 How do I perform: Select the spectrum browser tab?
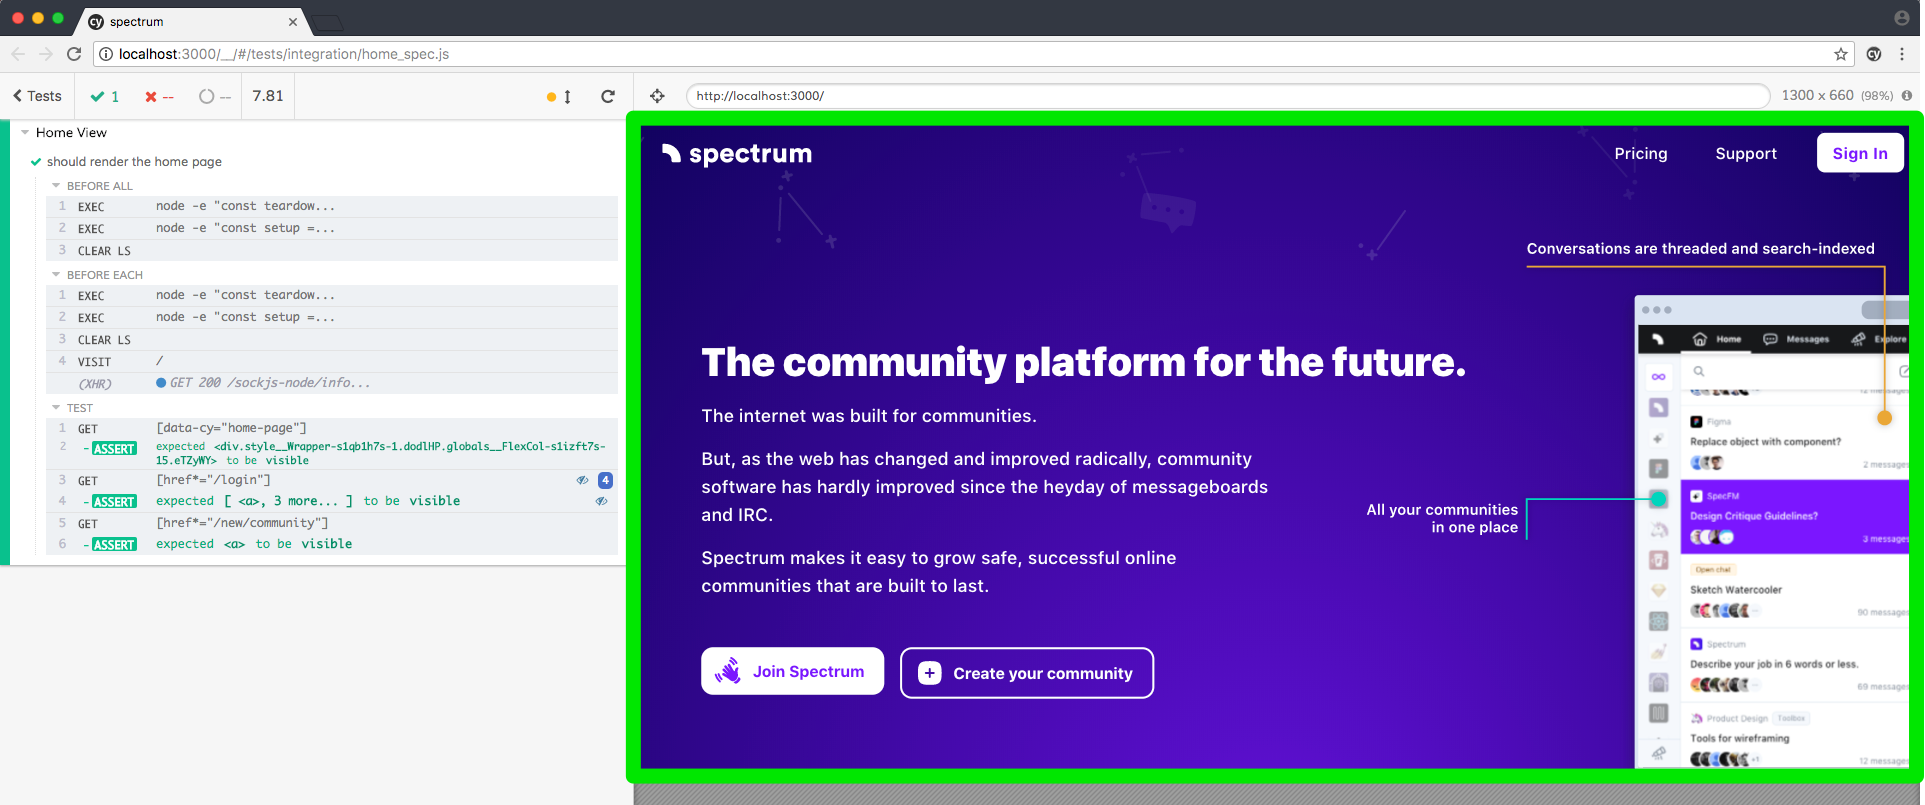pos(190,21)
